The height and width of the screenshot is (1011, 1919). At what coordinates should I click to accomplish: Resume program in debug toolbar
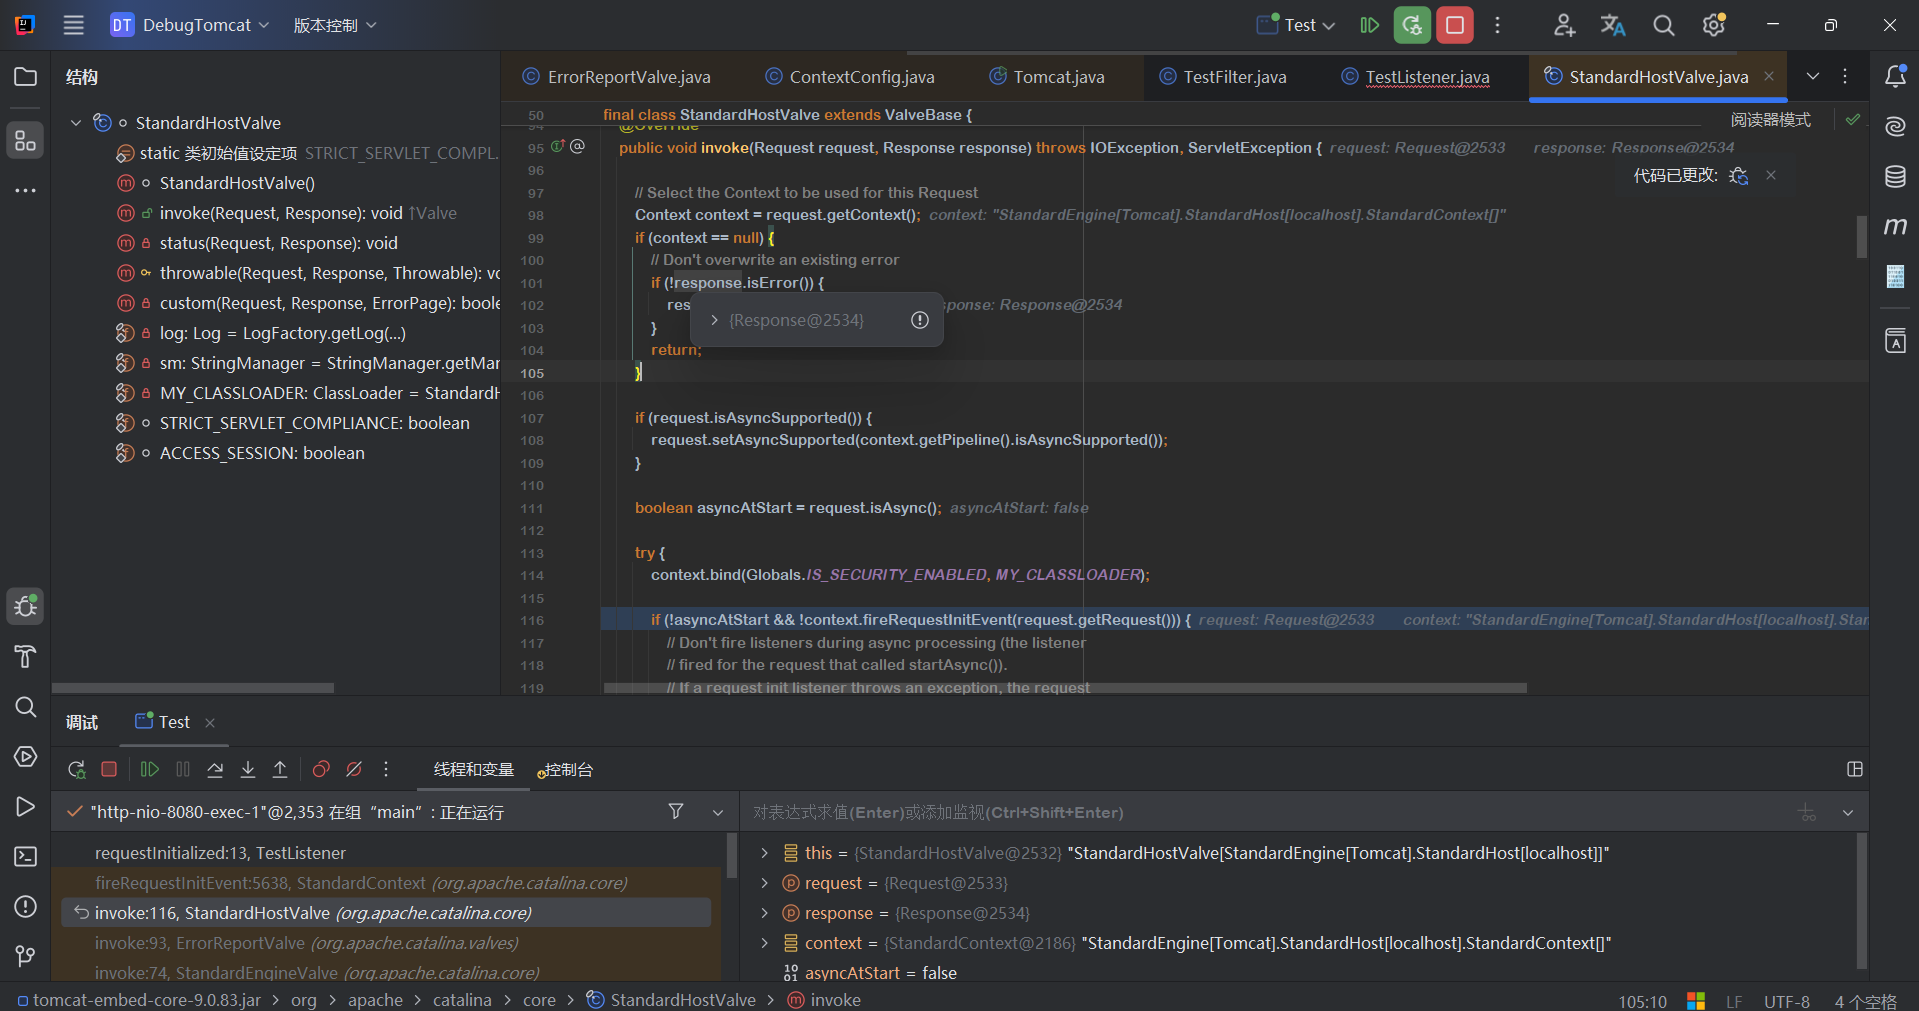(150, 769)
